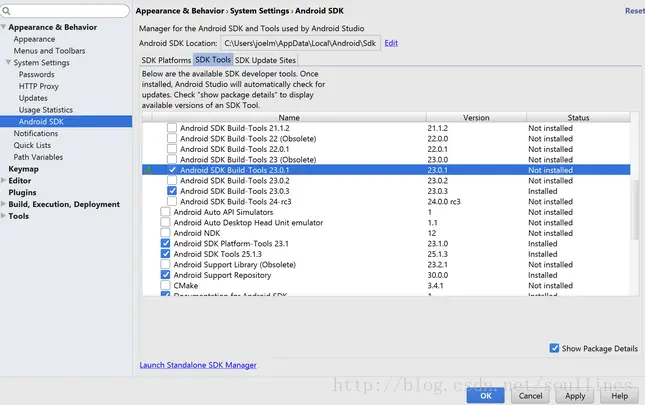Open the SDK Update Sites tab
The width and height of the screenshot is (645, 405).
[265, 60]
